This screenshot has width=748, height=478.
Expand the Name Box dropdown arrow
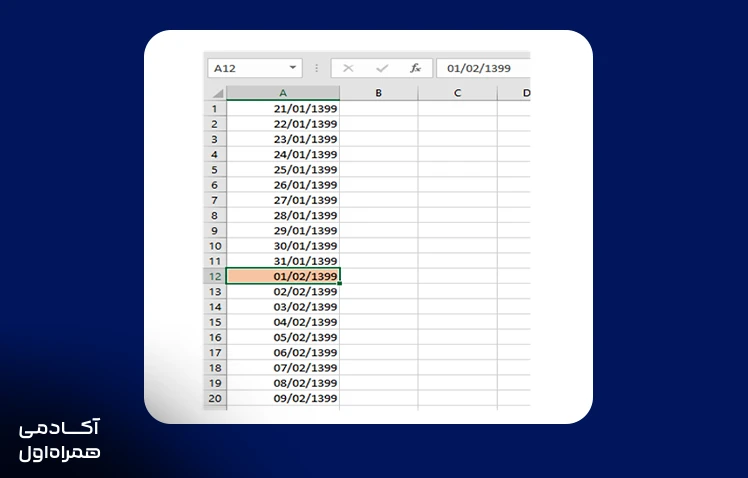293,68
